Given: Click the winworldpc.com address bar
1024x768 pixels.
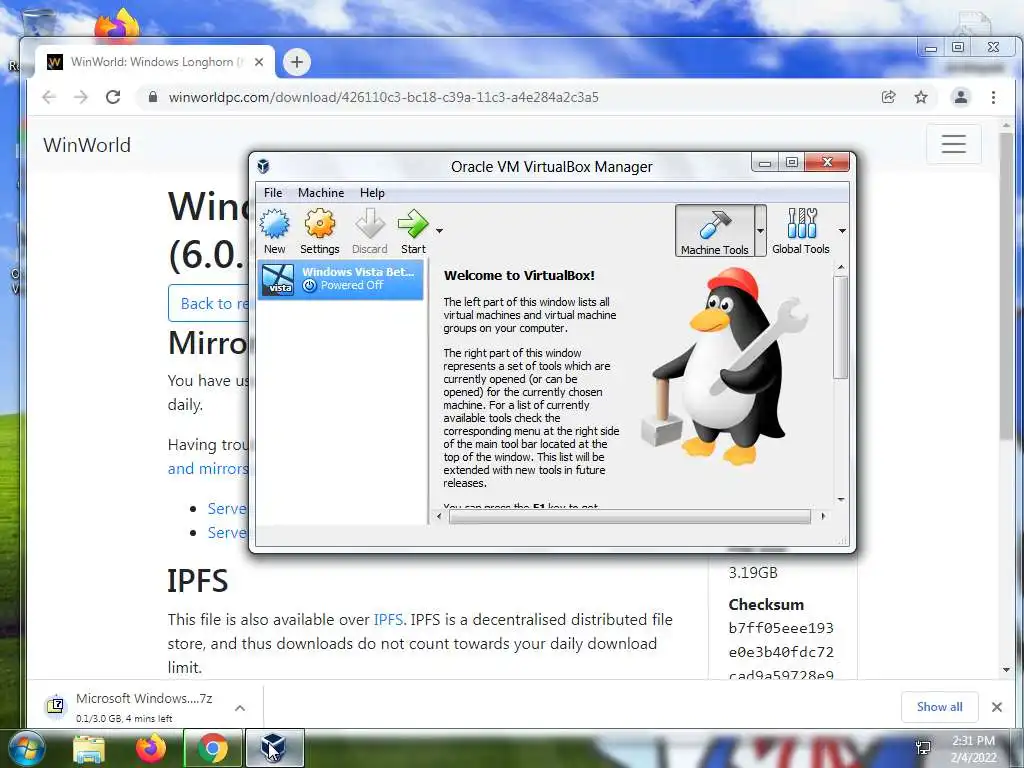Looking at the screenshot, I should tap(383, 97).
